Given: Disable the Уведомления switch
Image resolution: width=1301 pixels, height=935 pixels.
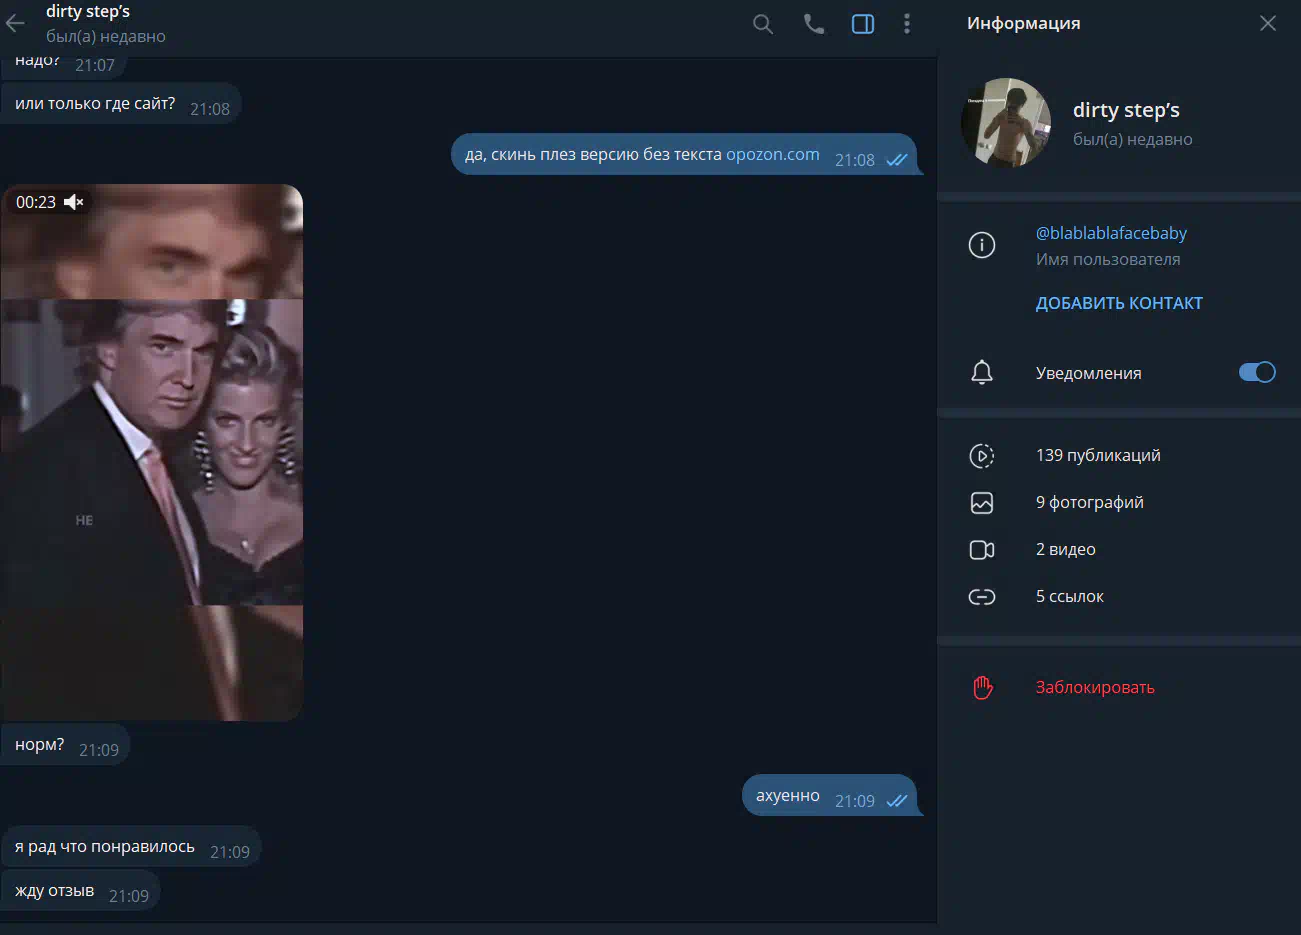Looking at the screenshot, I should click(1257, 372).
